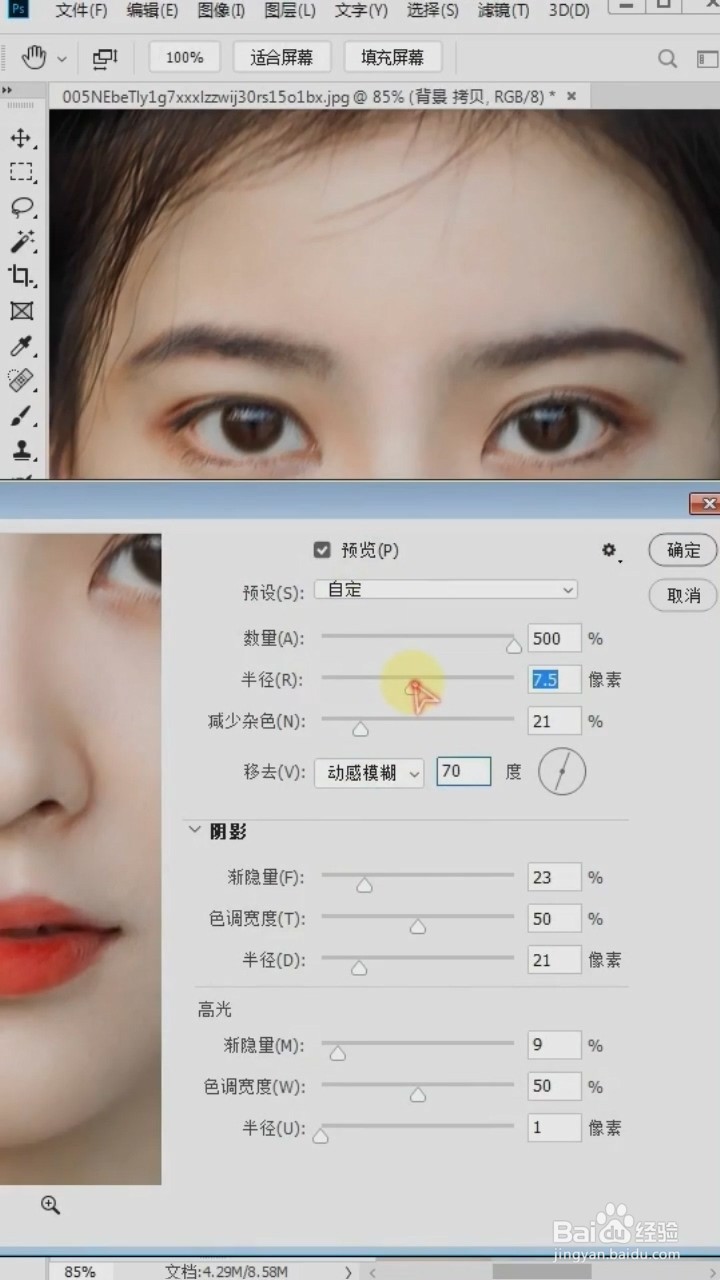Screen dimensions: 720x1280
Task: Click the horizontal scrollbar at bottom
Action: (x=540, y=1271)
